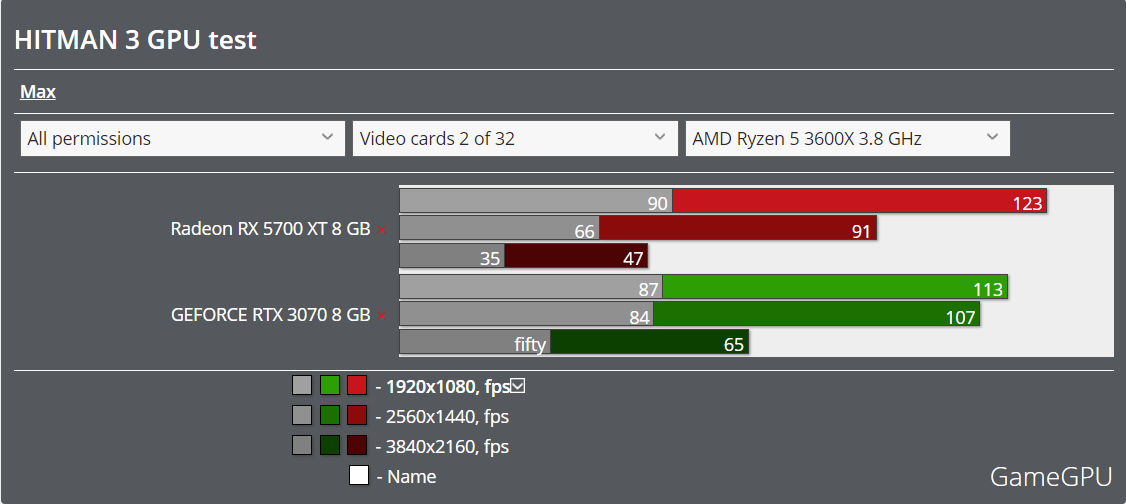Click the gray bar showing 35 minimum fps
1126x504 pixels.
pyautogui.click(x=452, y=256)
